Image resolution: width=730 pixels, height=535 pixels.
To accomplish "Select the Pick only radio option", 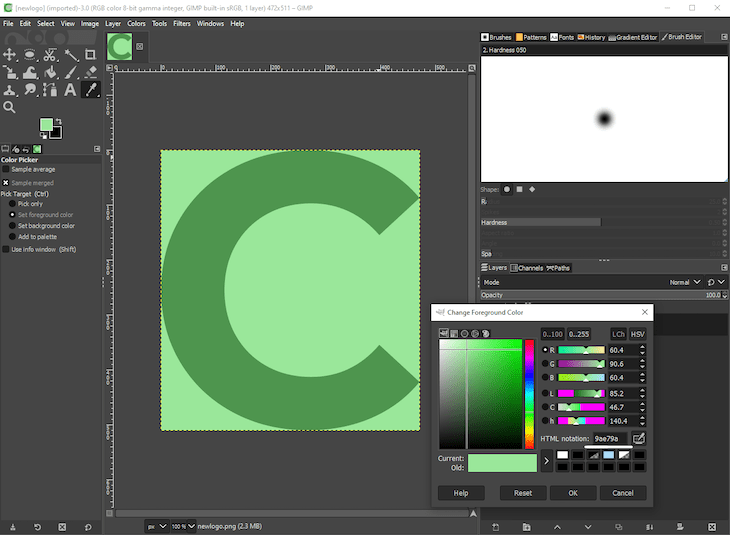I will (x=12, y=204).
